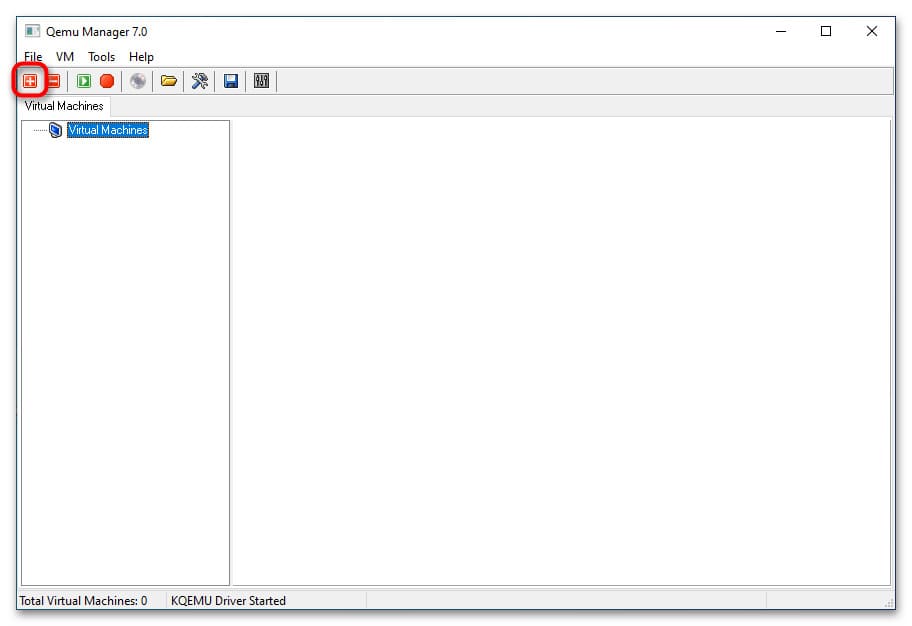The width and height of the screenshot is (912, 626).
Task: Open the Tools menu
Action: coord(101,57)
